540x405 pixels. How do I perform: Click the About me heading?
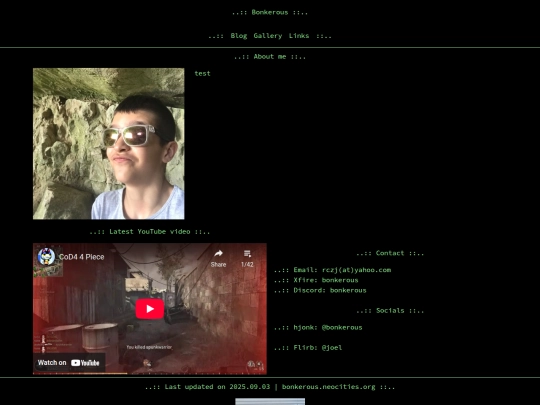(x=270, y=57)
